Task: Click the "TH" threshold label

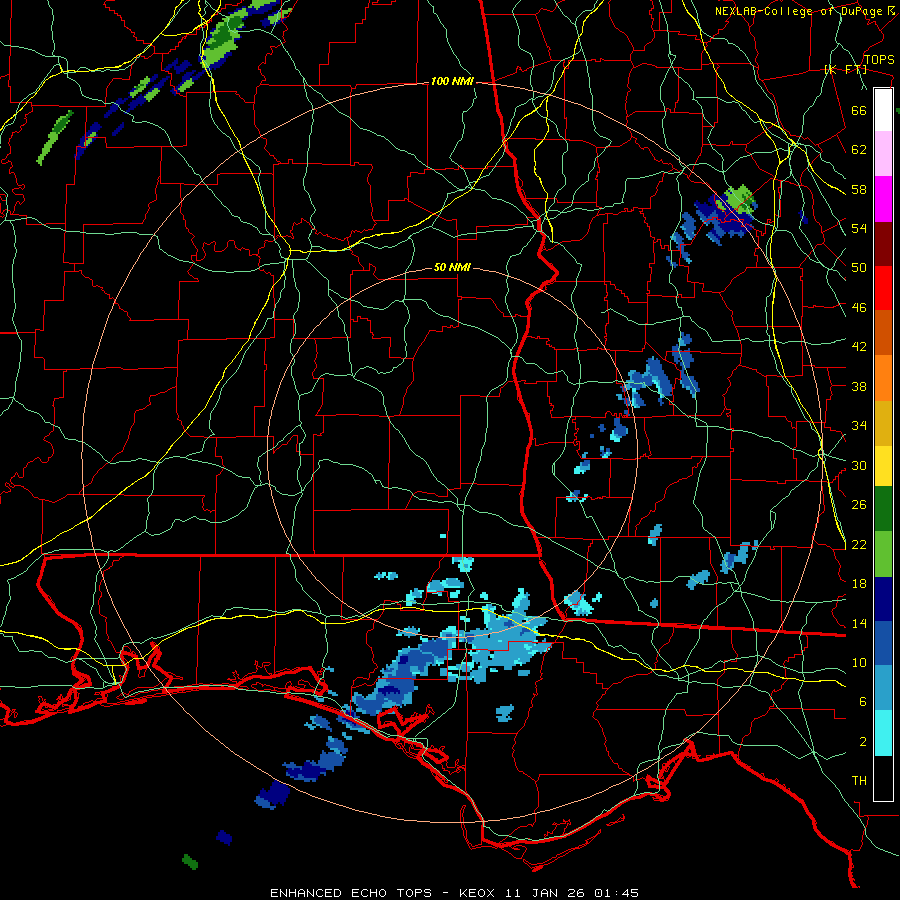Action: [x=859, y=781]
